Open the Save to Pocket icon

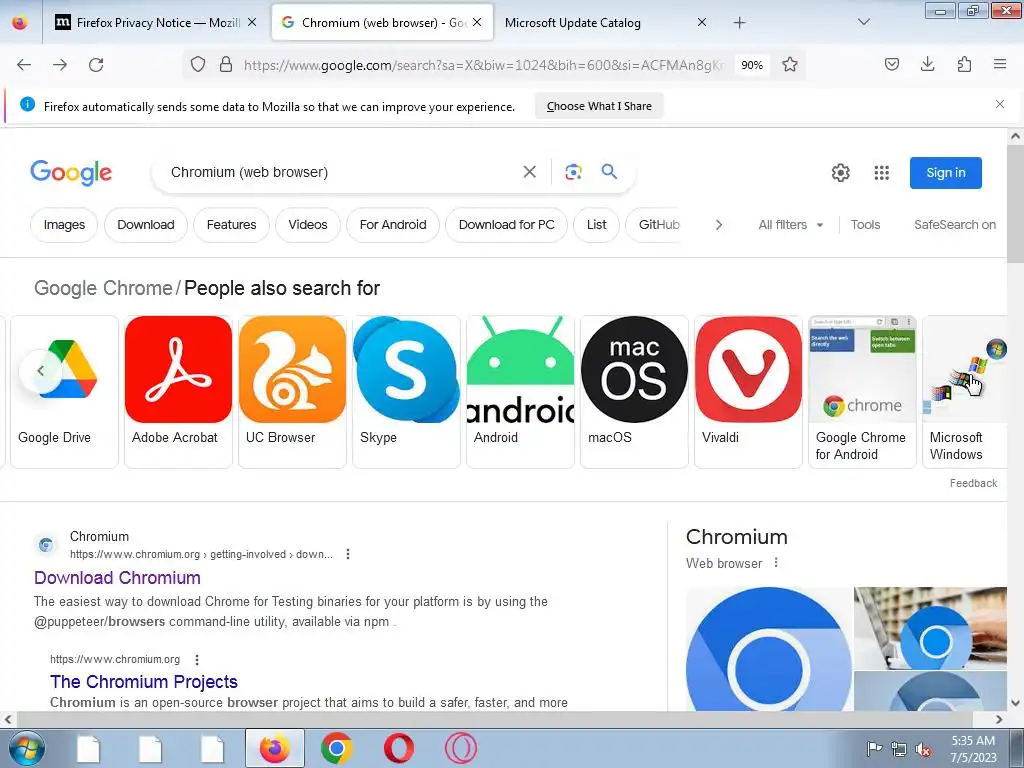[x=891, y=64]
